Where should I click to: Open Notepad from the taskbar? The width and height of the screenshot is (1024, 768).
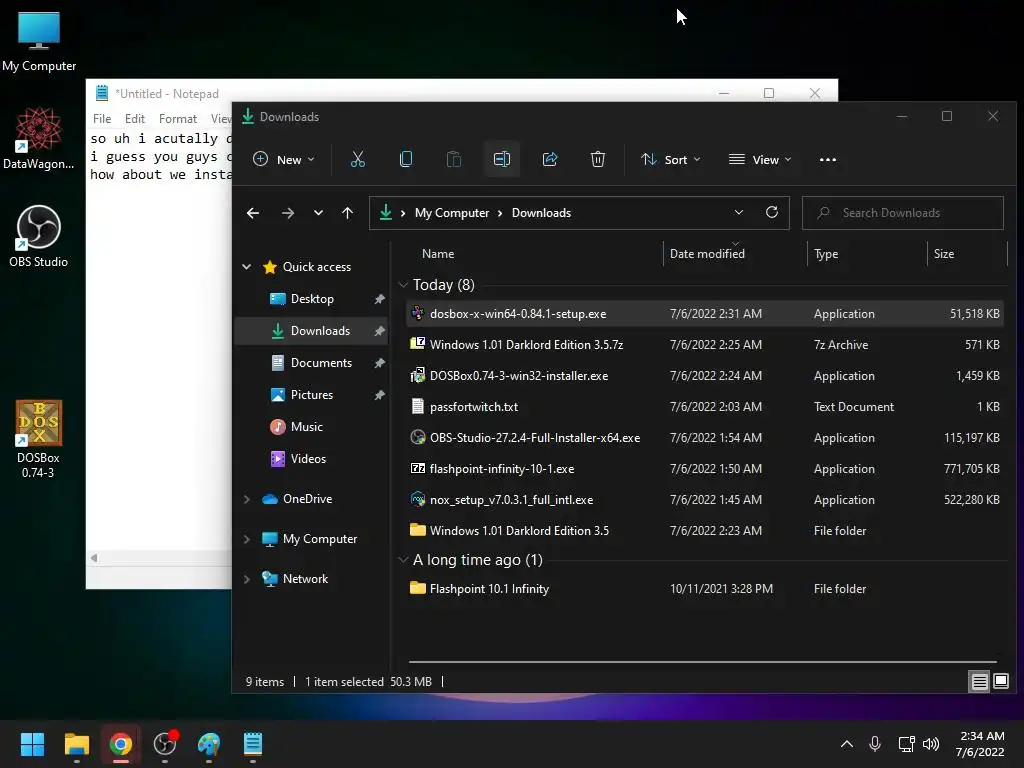[x=253, y=744]
